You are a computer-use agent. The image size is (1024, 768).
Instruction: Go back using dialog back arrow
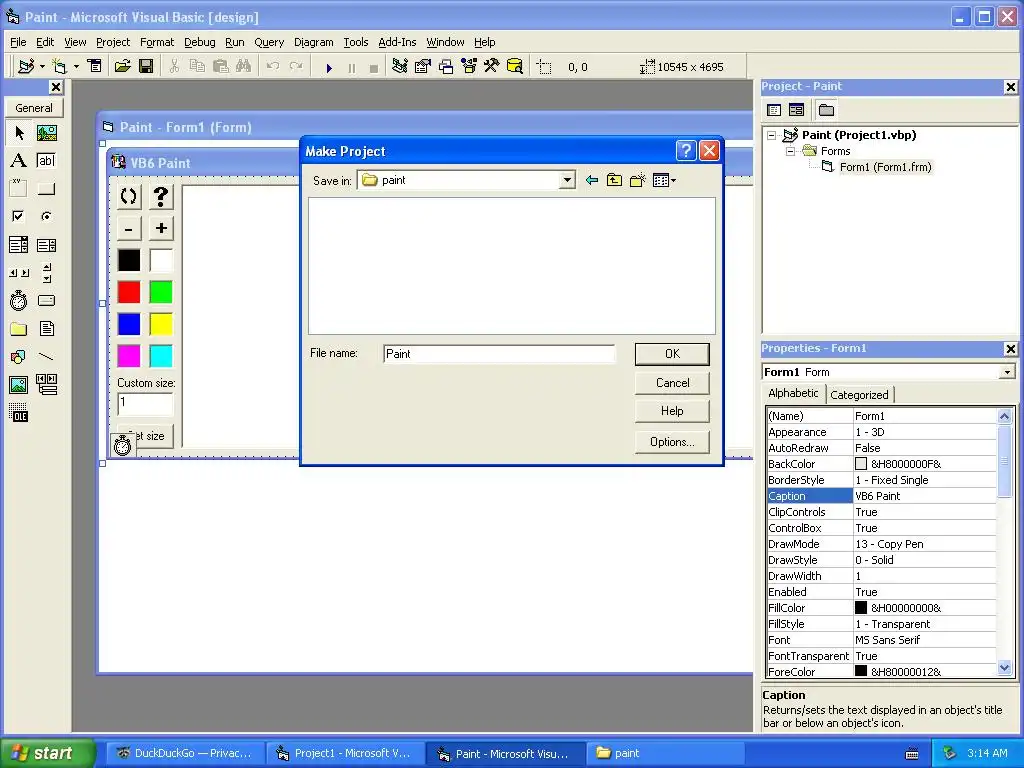tap(592, 180)
